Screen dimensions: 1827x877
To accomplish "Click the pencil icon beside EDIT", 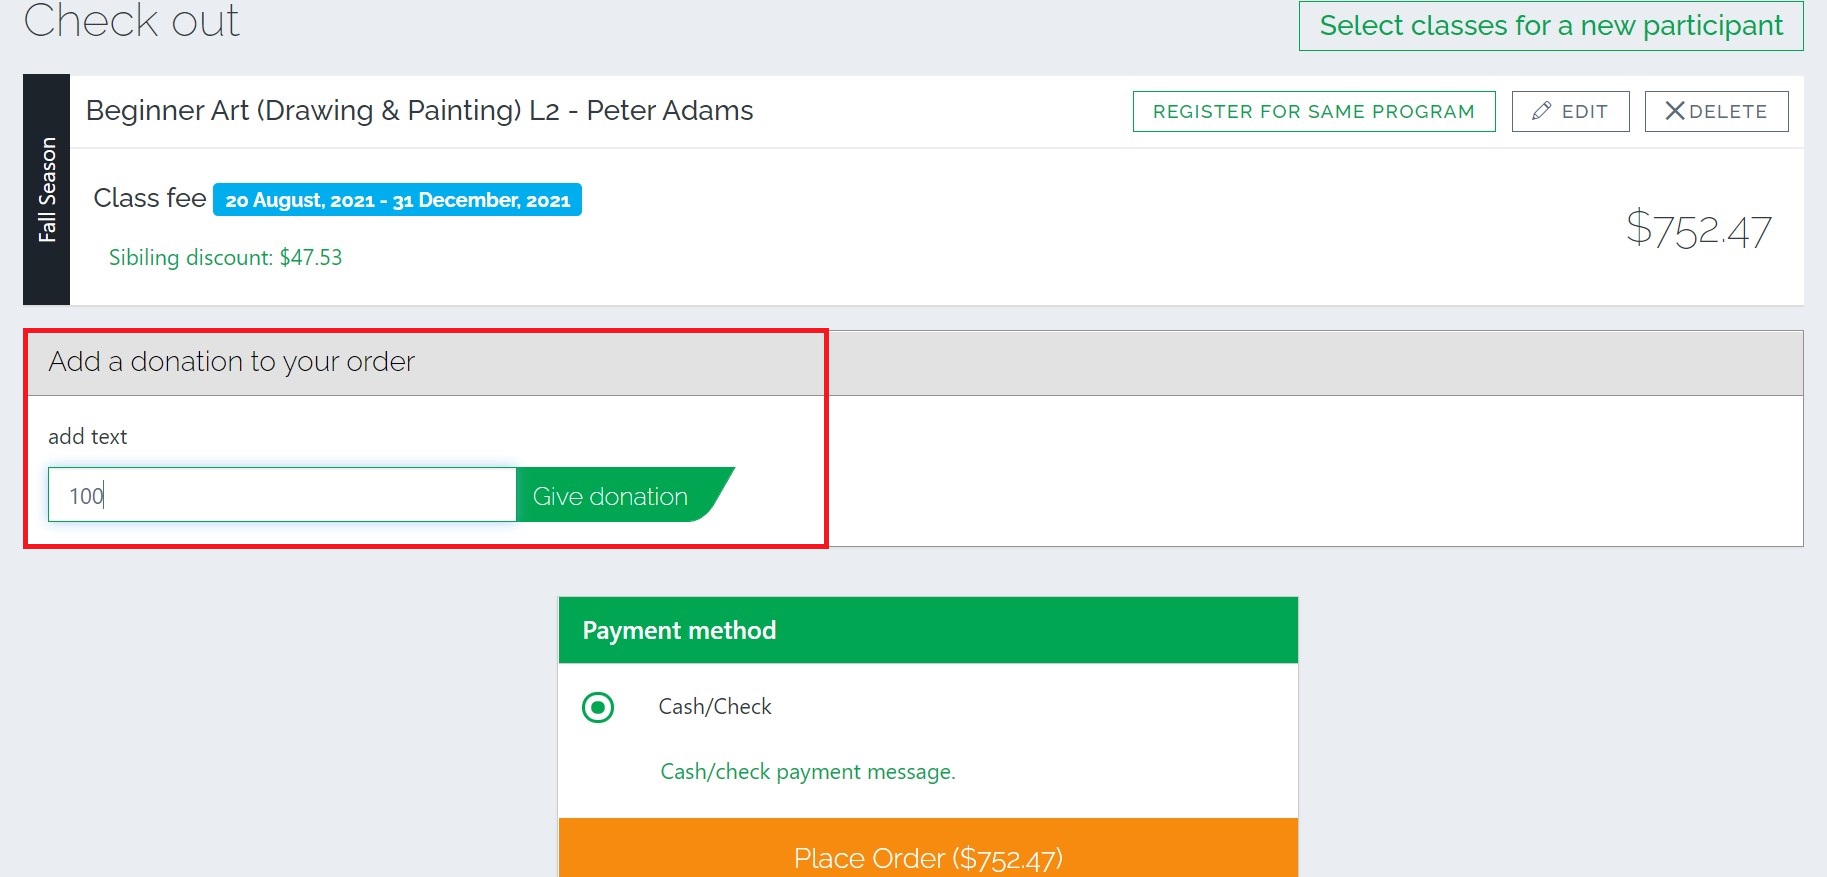I will point(1542,111).
